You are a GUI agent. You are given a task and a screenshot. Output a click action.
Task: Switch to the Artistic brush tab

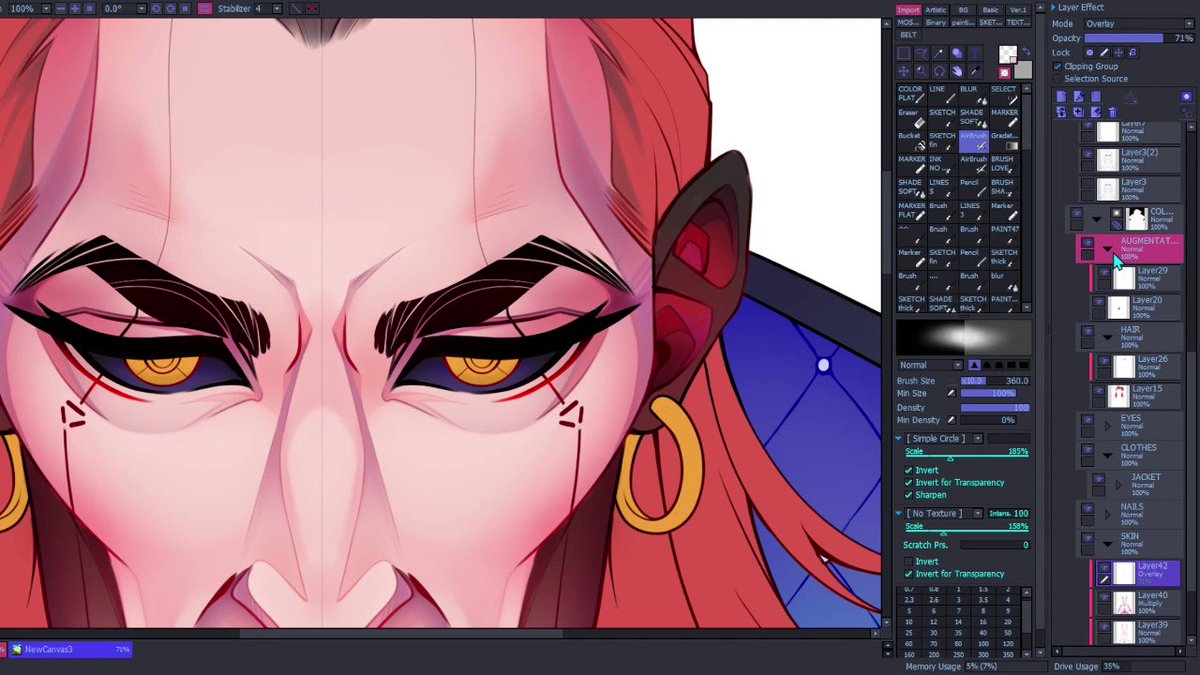(x=937, y=9)
